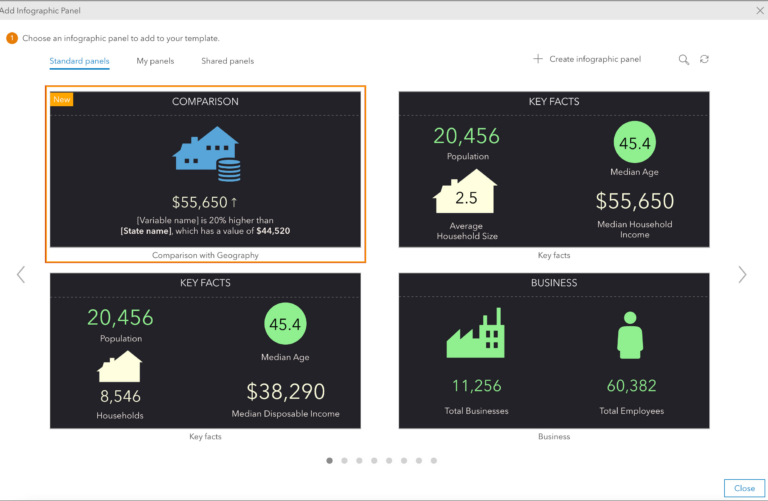Click the '8,546' Households value
The height and width of the screenshot is (501, 768).
[120, 396]
